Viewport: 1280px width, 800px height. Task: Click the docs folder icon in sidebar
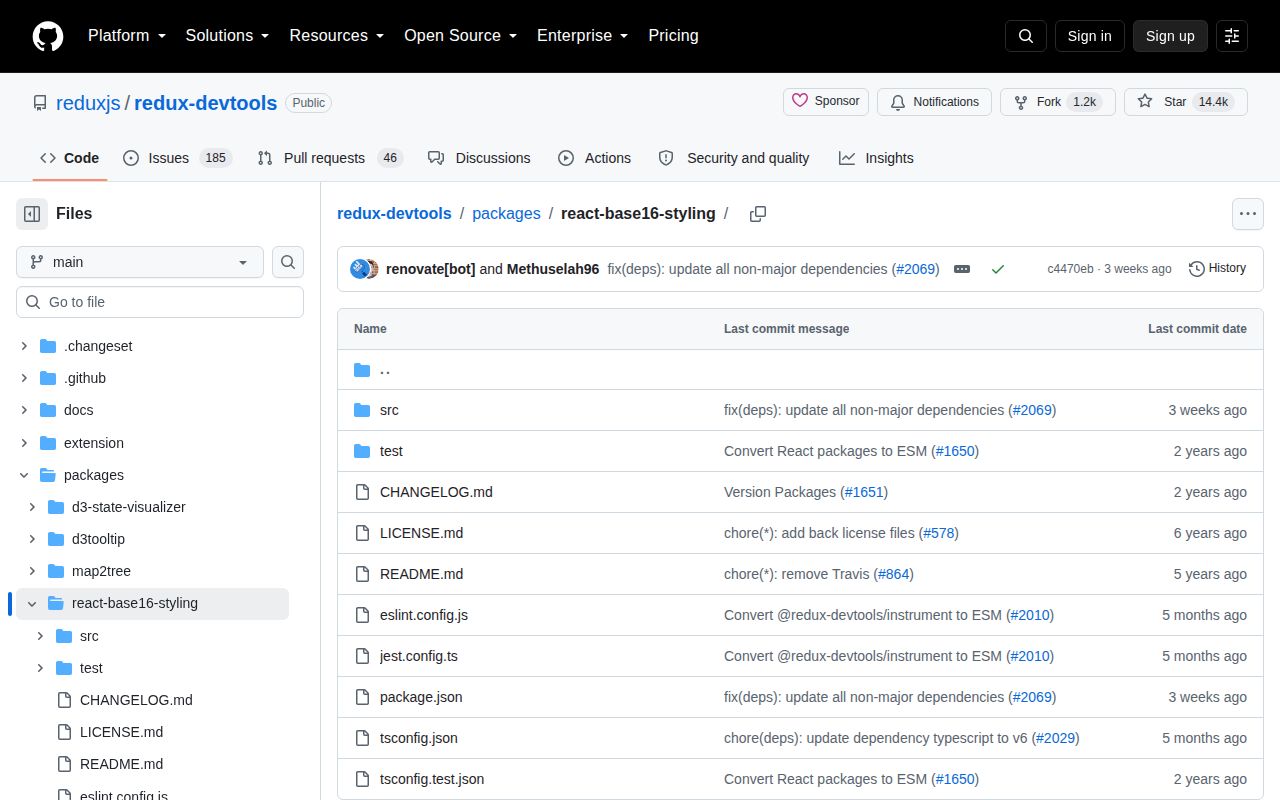tap(48, 410)
